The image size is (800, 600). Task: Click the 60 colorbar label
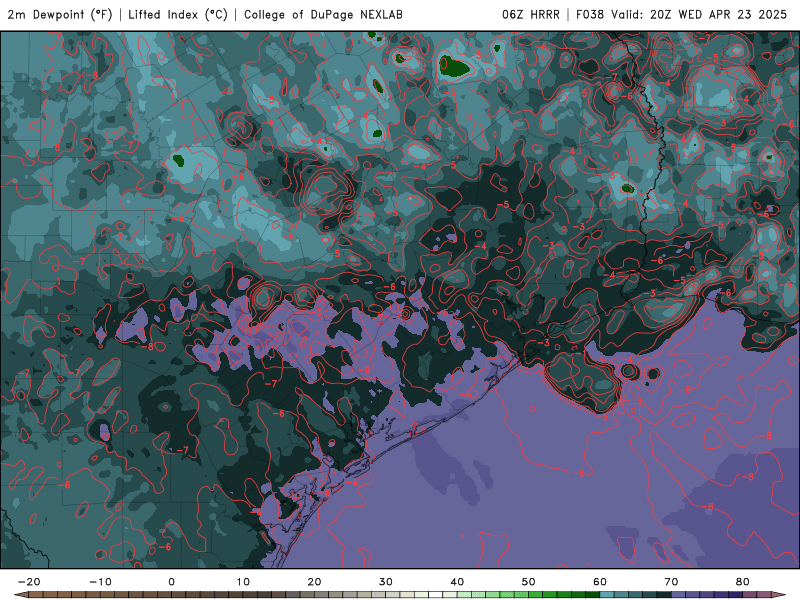tap(600, 582)
